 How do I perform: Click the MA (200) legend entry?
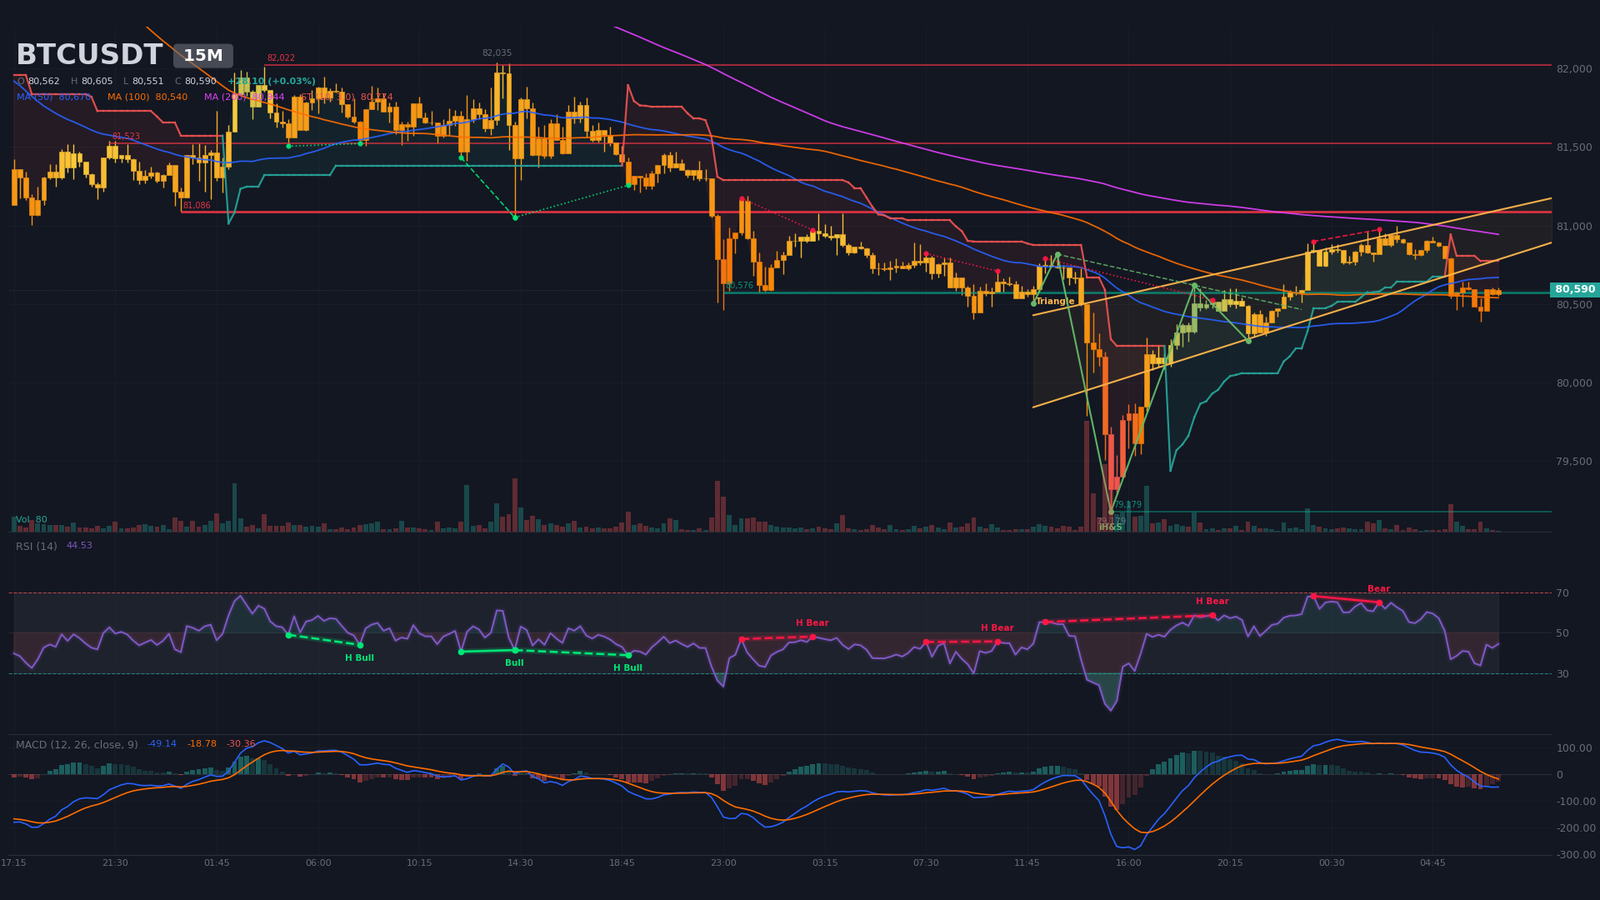click(244, 97)
